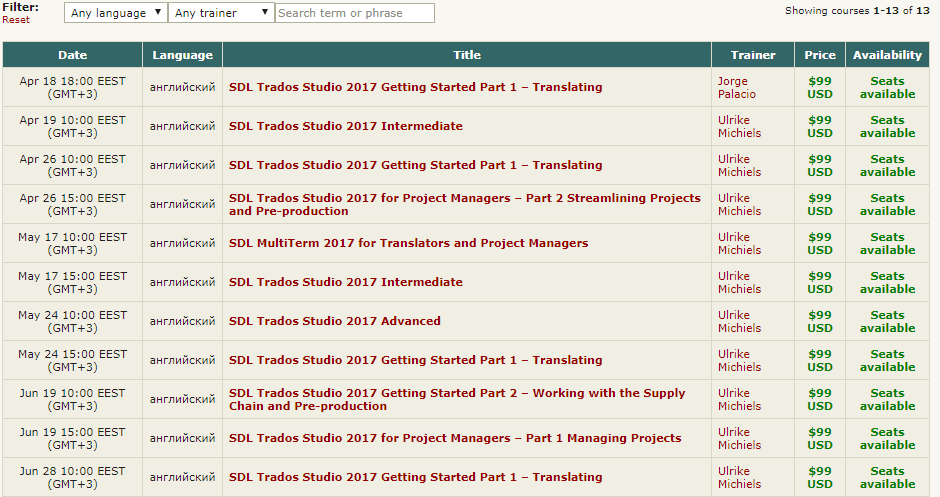Viewport: 940px width, 497px height.
Task: Click the red Reset filter link
Action: click(16, 20)
